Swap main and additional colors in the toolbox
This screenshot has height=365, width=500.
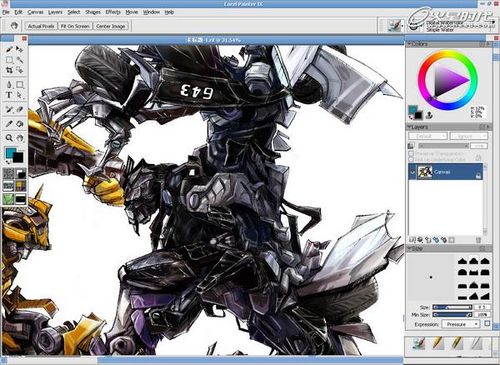pos(8,162)
